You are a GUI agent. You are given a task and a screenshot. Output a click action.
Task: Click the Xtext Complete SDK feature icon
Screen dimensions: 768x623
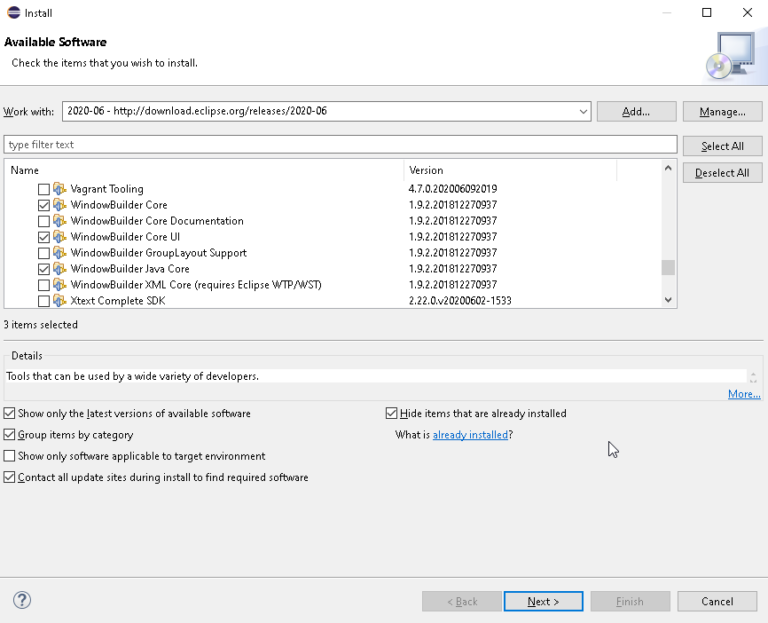(x=60, y=300)
